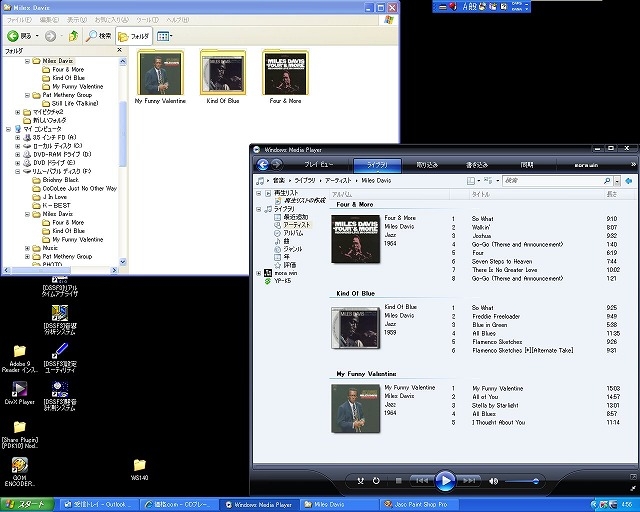This screenshot has width=640, height=512.
Task: Sort by the アルバム column header
Action: [389, 194]
